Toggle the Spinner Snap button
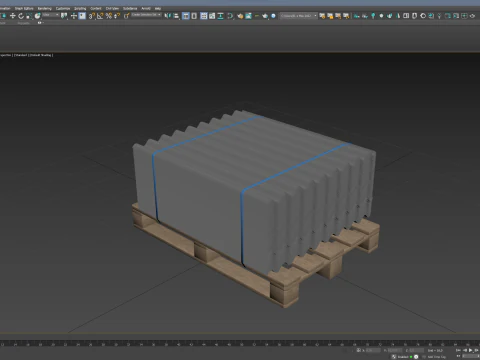The height and width of the screenshot is (360, 480). 117,16
